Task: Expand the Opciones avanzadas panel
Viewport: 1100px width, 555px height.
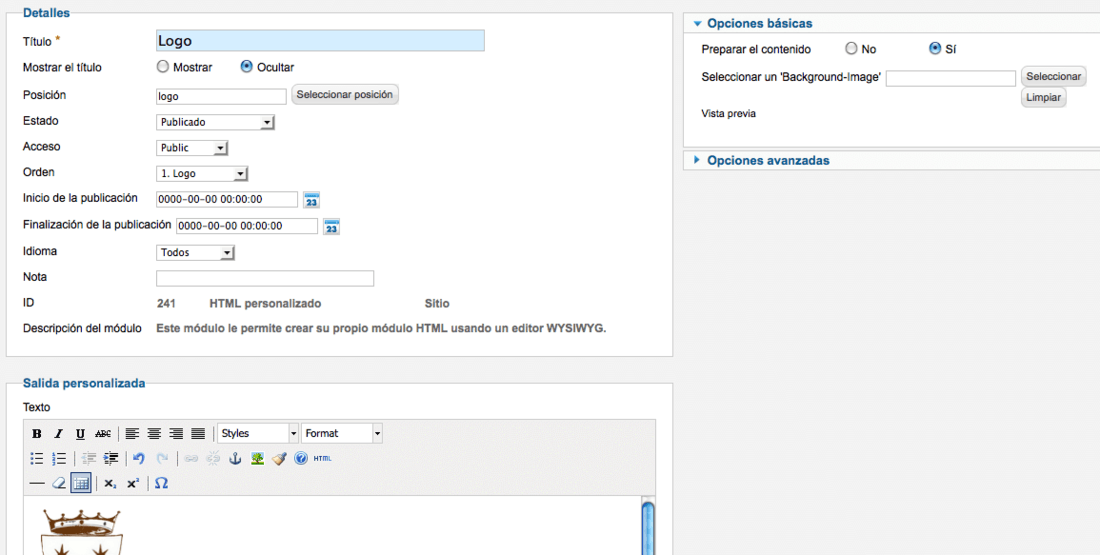Action: click(x=768, y=161)
